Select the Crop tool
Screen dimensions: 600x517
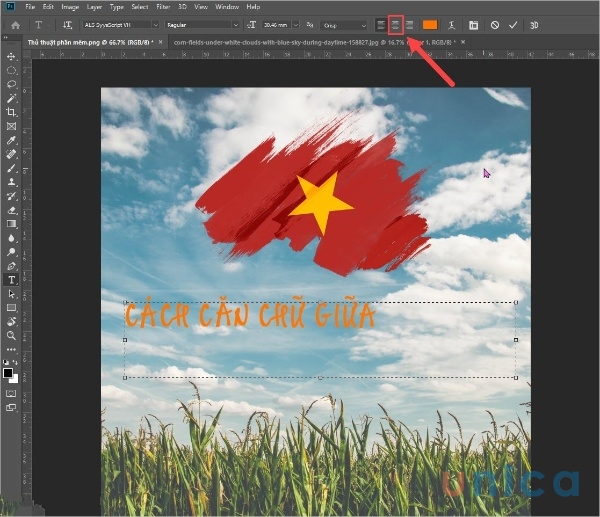point(11,112)
